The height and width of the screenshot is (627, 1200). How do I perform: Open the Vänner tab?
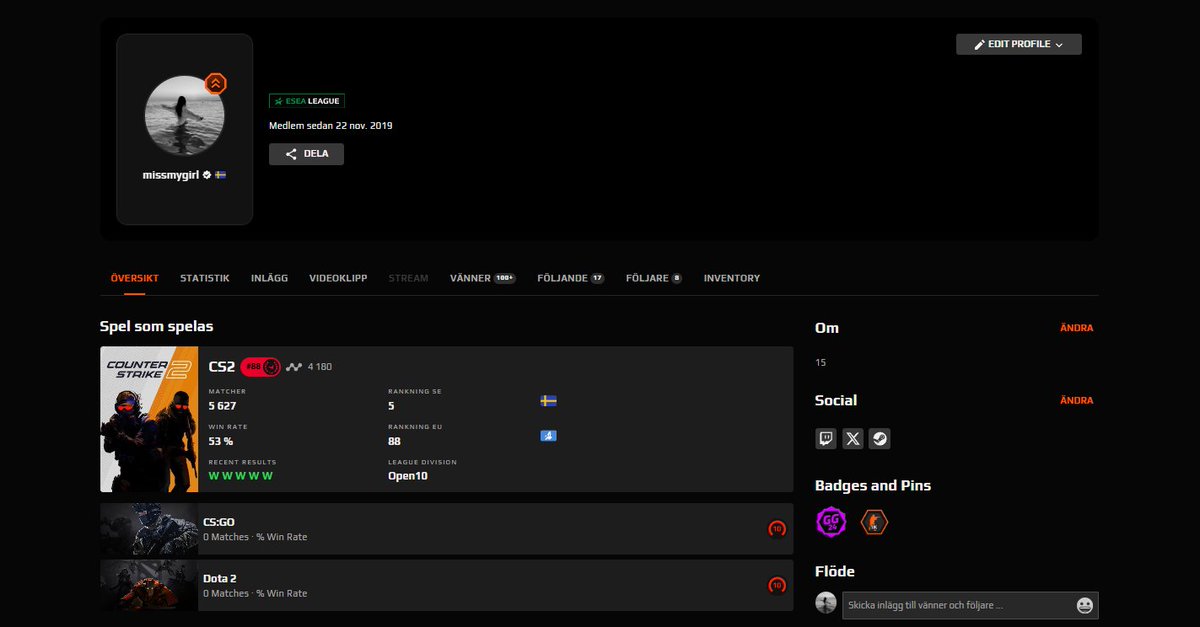coord(483,278)
